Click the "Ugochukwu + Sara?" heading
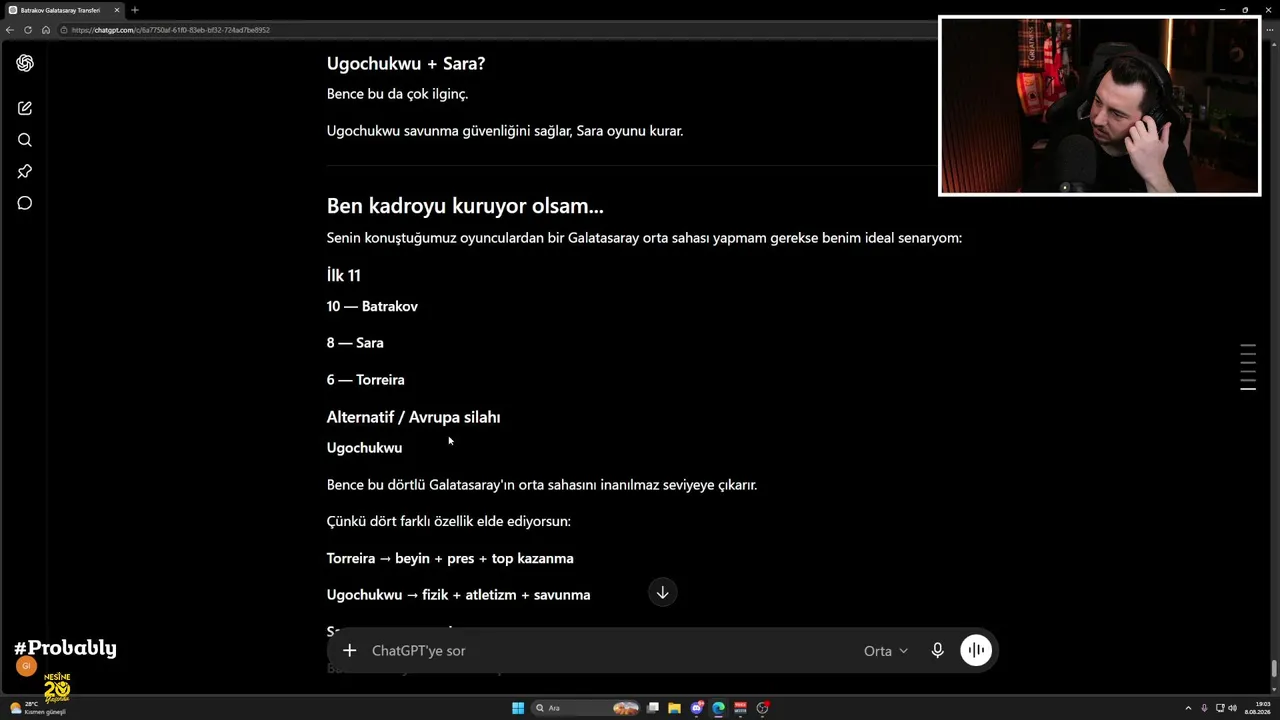 (406, 63)
